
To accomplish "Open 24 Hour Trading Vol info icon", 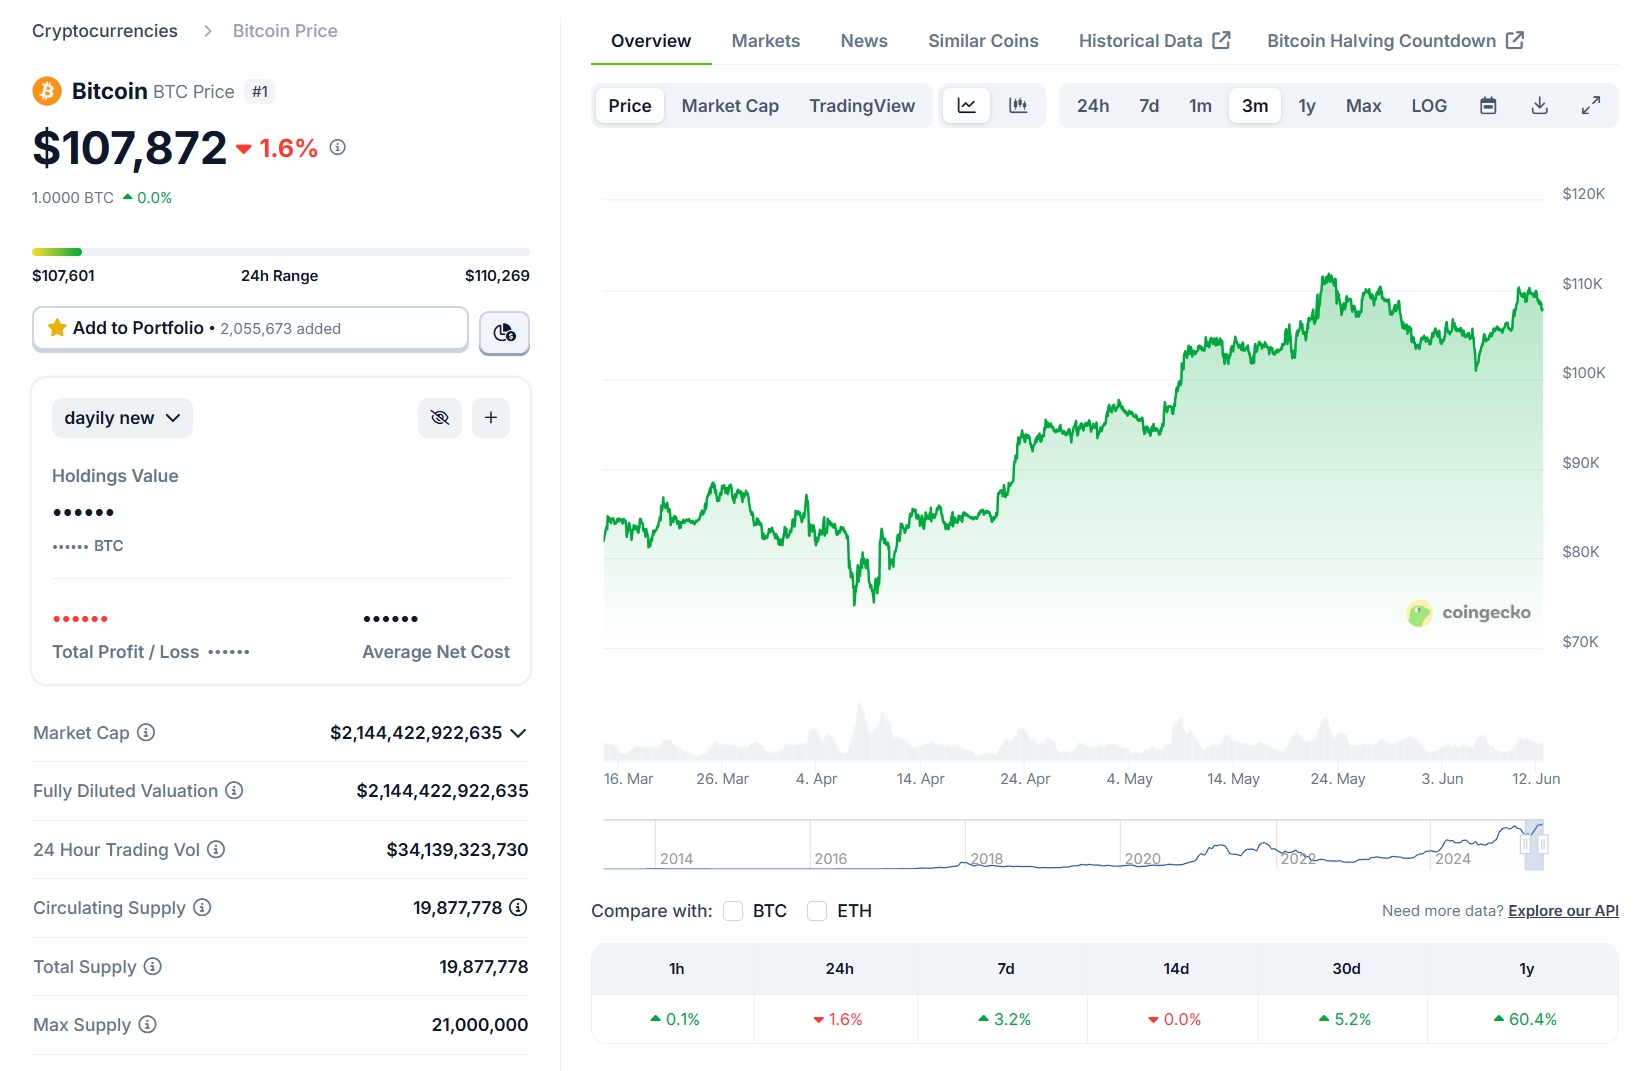I will pos(216,849).
